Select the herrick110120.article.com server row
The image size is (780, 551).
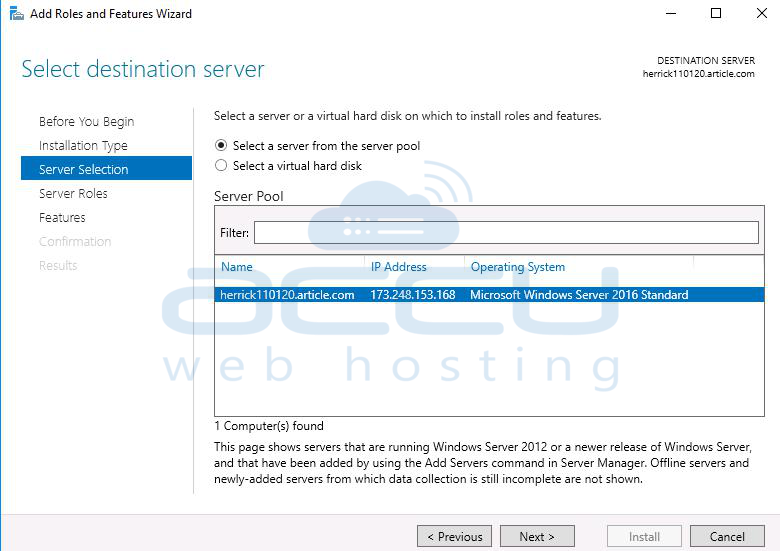(x=489, y=294)
